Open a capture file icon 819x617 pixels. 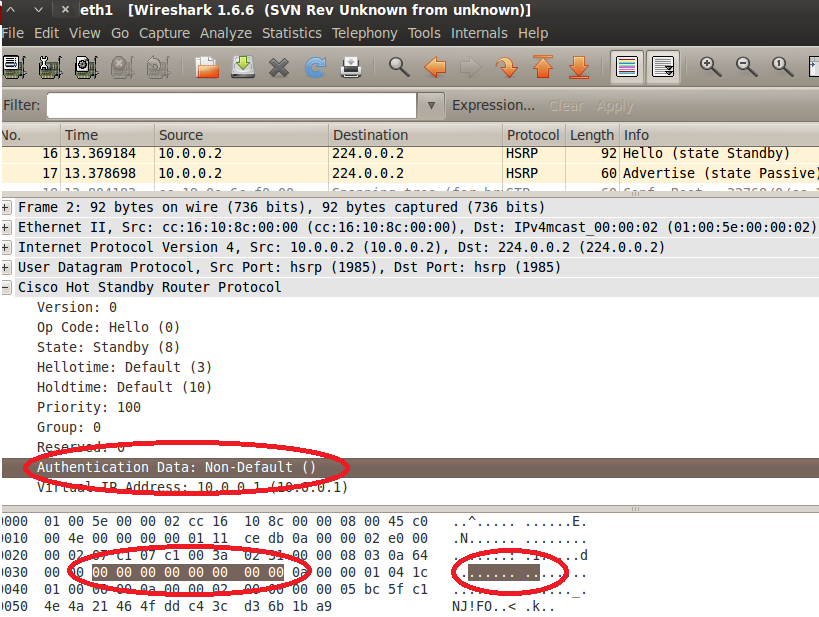[x=207, y=67]
